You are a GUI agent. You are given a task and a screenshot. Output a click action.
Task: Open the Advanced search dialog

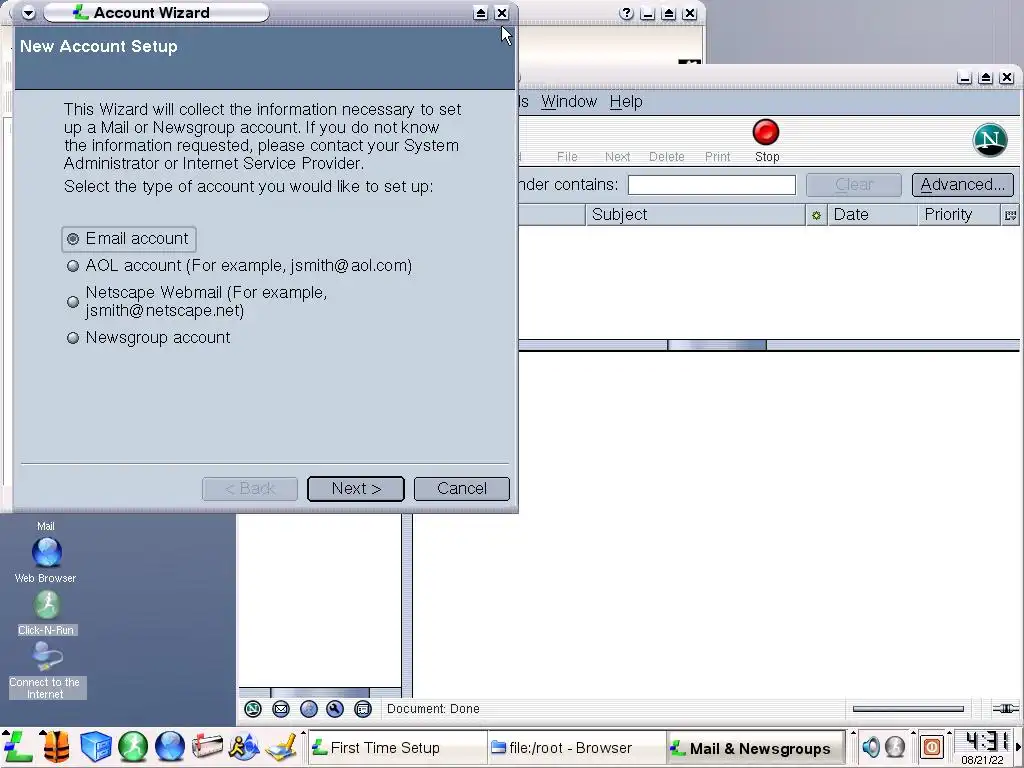point(963,185)
